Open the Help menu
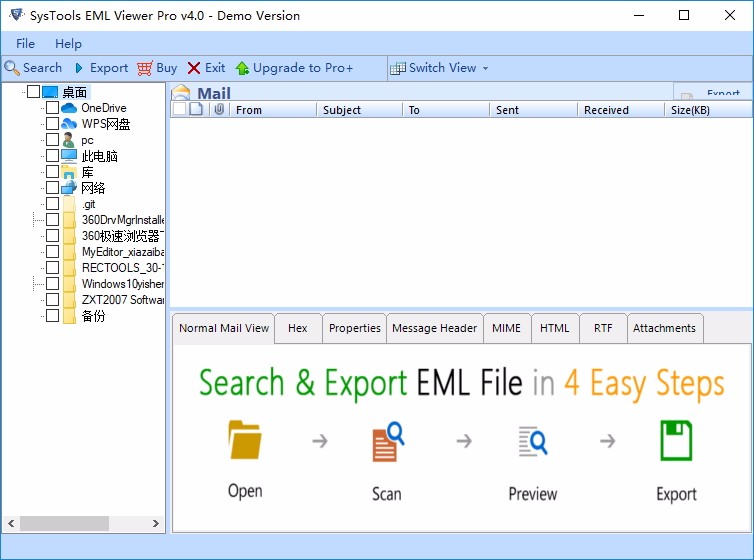The height and width of the screenshot is (560, 754). pos(68,44)
